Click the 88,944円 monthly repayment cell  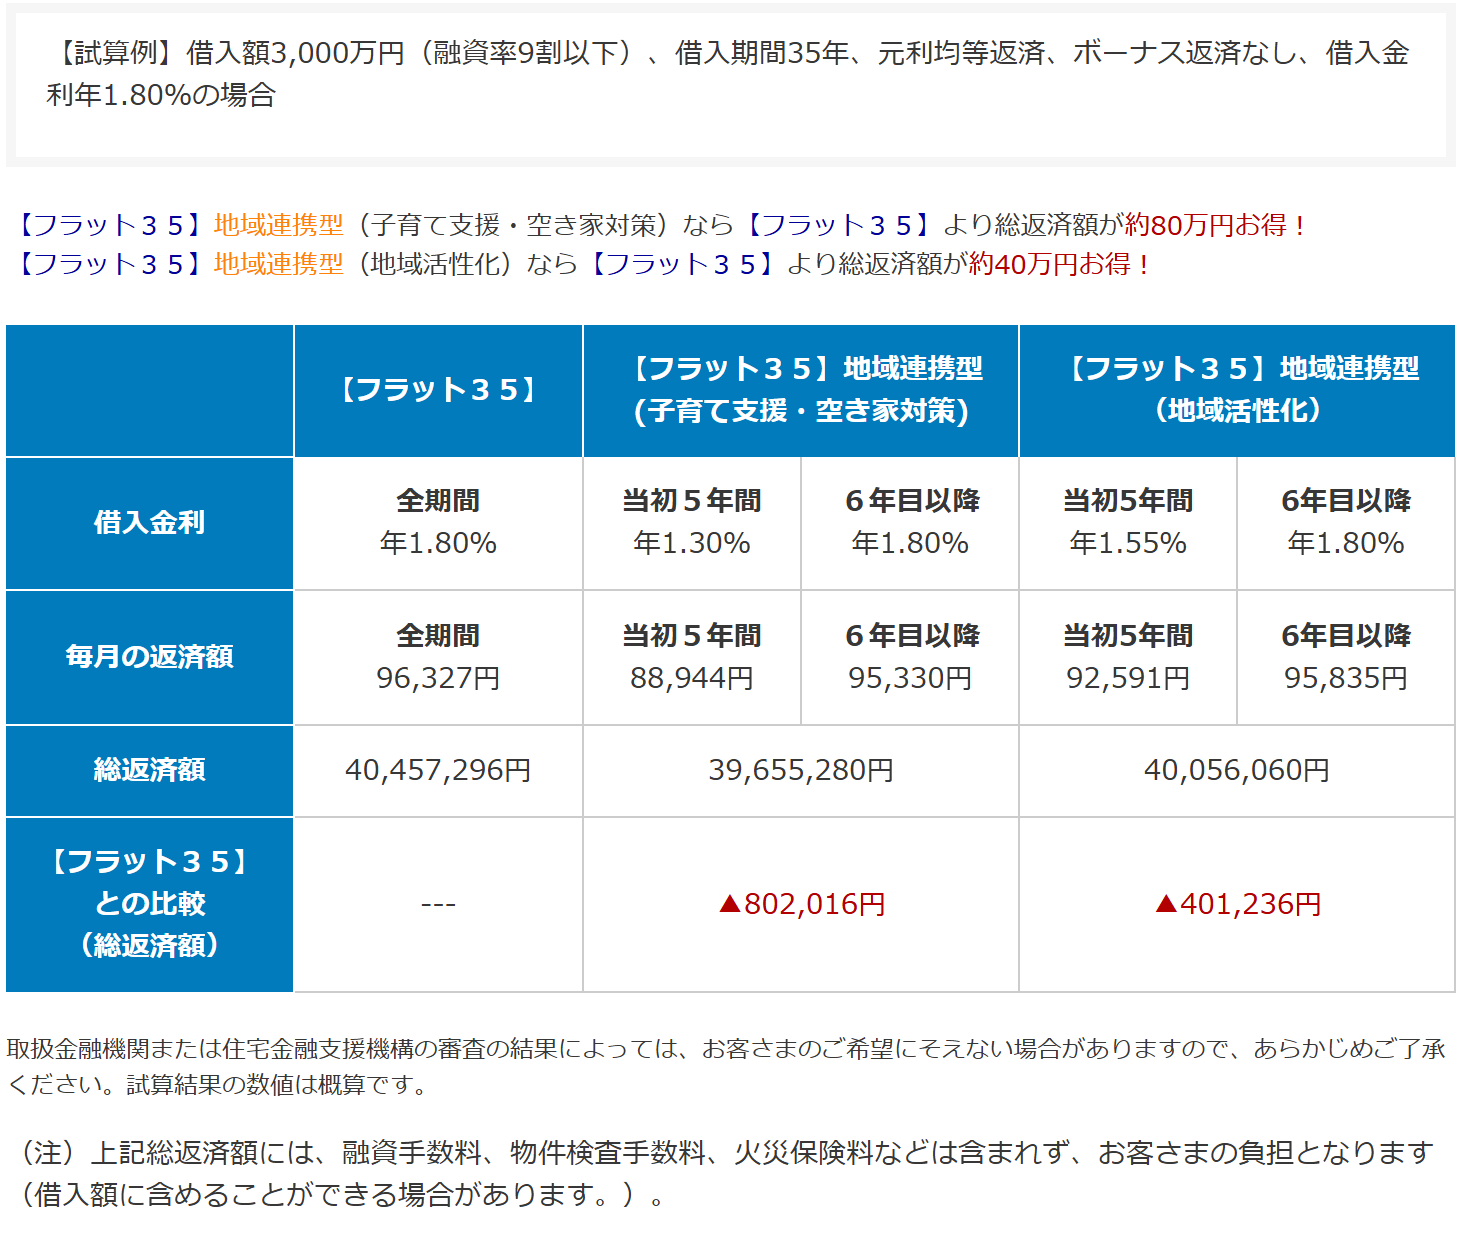(692, 657)
